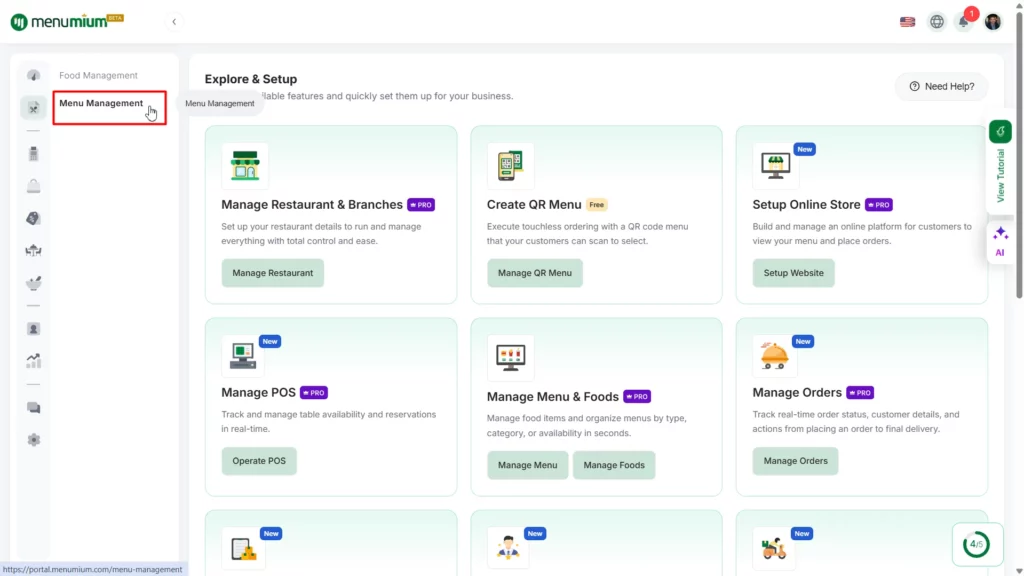Click the Create QR Menu title
Viewport: 1024px width, 576px height.
(x=534, y=205)
